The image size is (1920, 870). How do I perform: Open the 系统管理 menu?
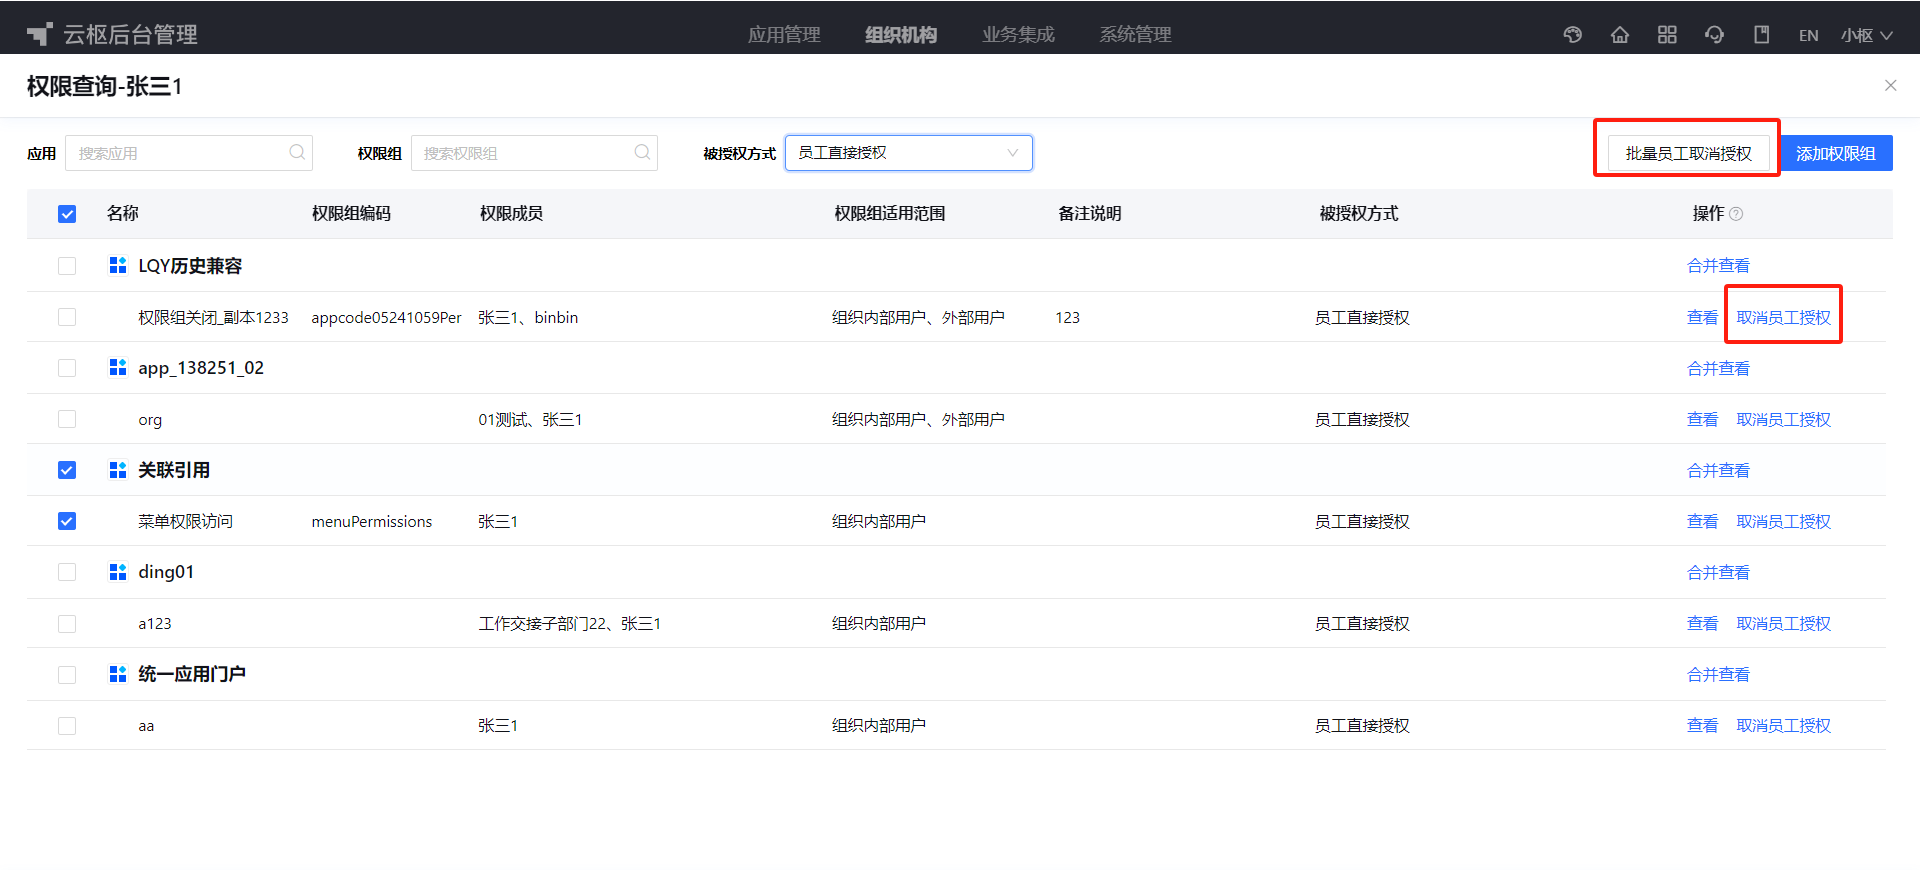[1135, 35]
